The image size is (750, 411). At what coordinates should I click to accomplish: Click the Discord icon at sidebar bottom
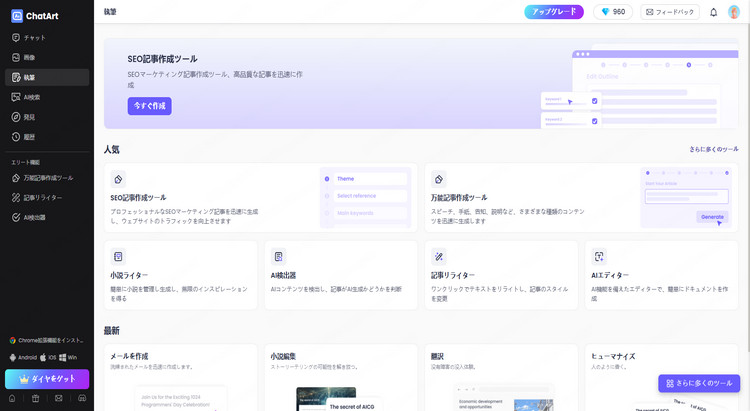pyautogui.click(x=82, y=398)
